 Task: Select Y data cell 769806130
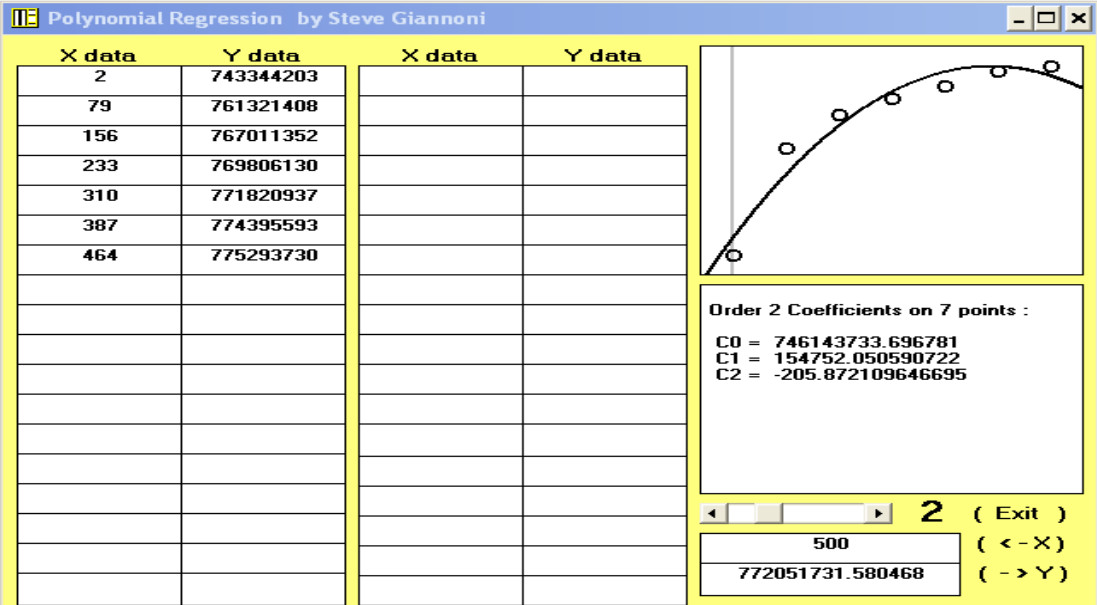coord(264,170)
